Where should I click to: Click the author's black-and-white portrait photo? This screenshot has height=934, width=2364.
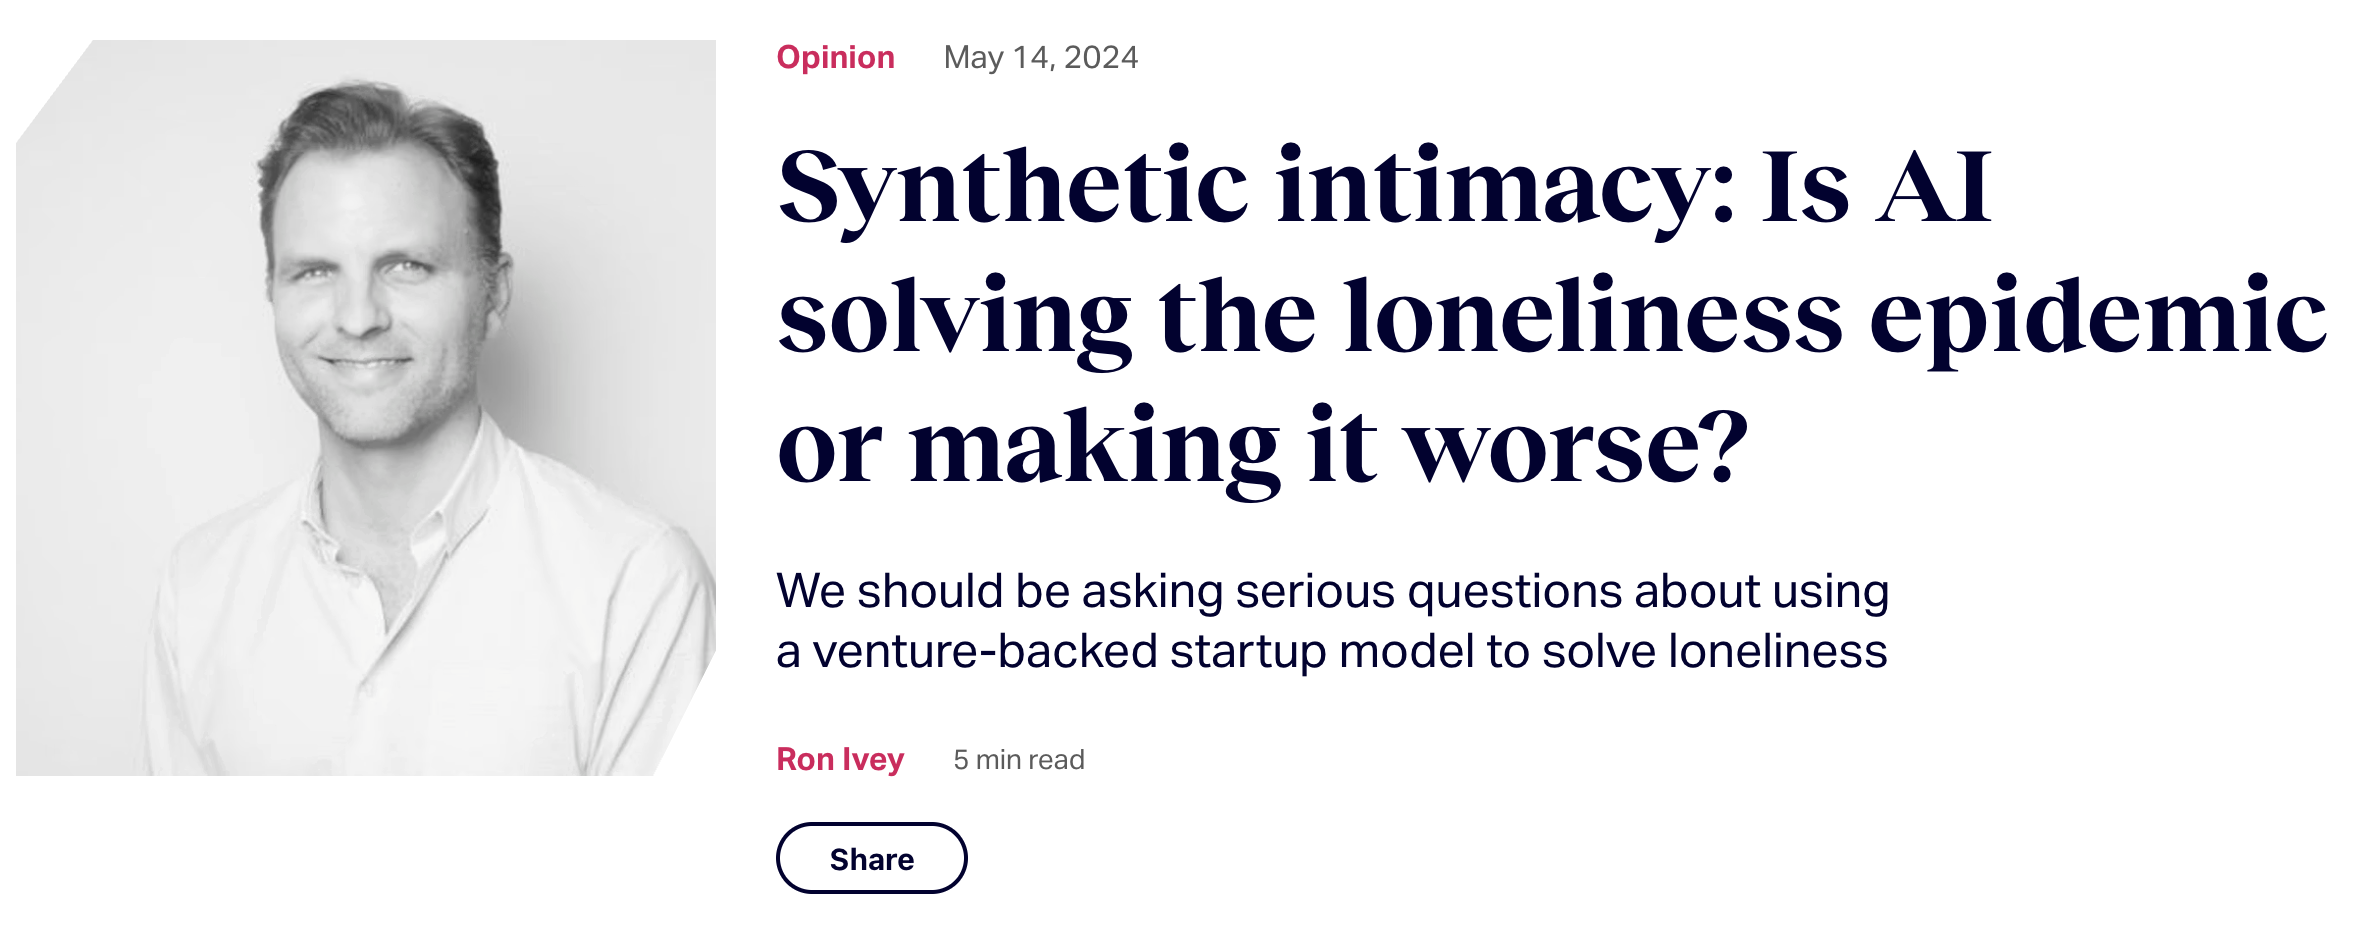pos(366,408)
